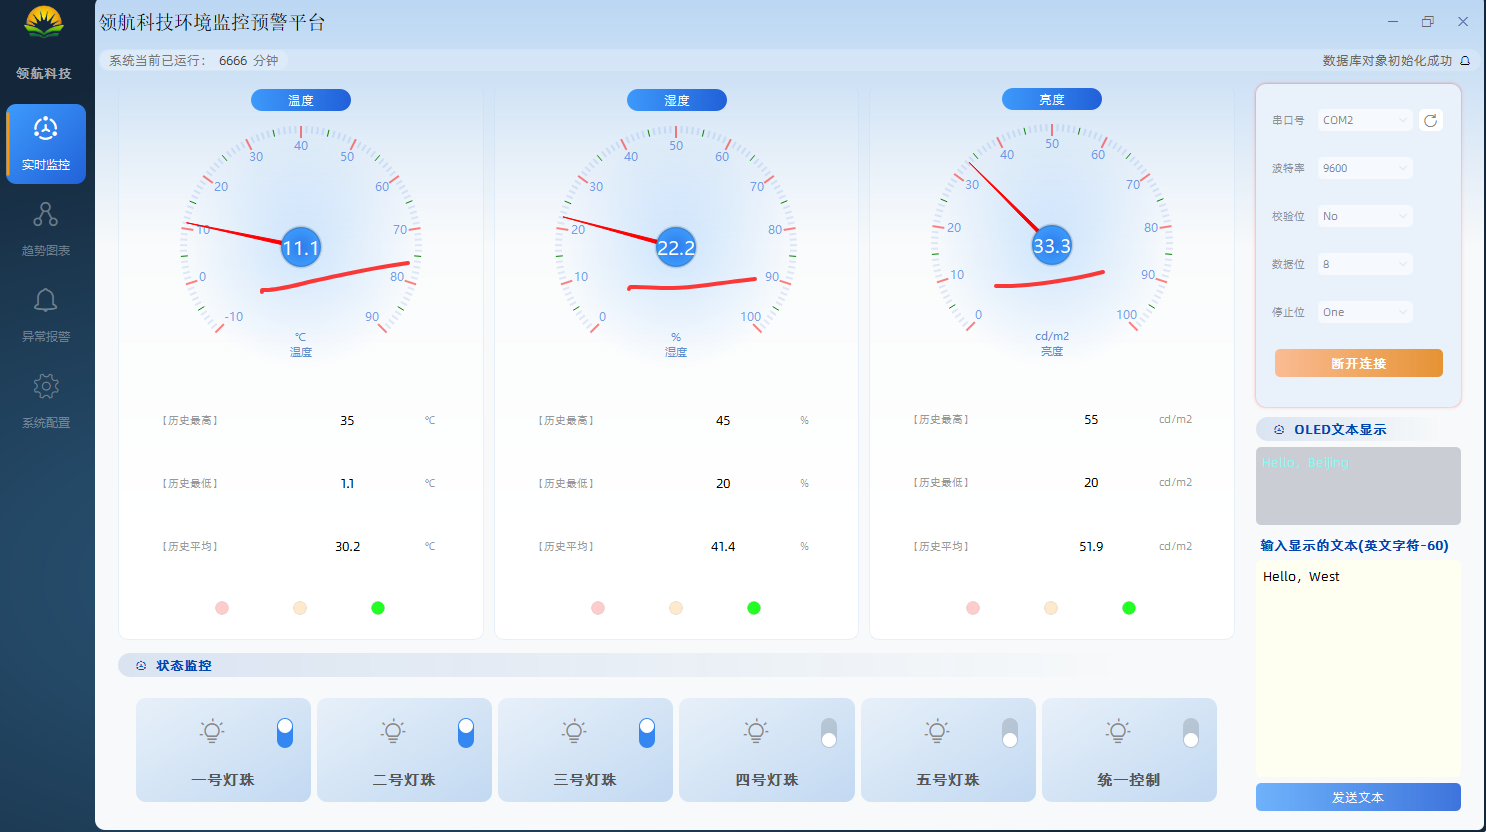Click the notification bell beside 数据库对象初始化成功
Image resolution: width=1486 pixels, height=832 pixels.
(x=1465, y=61)
